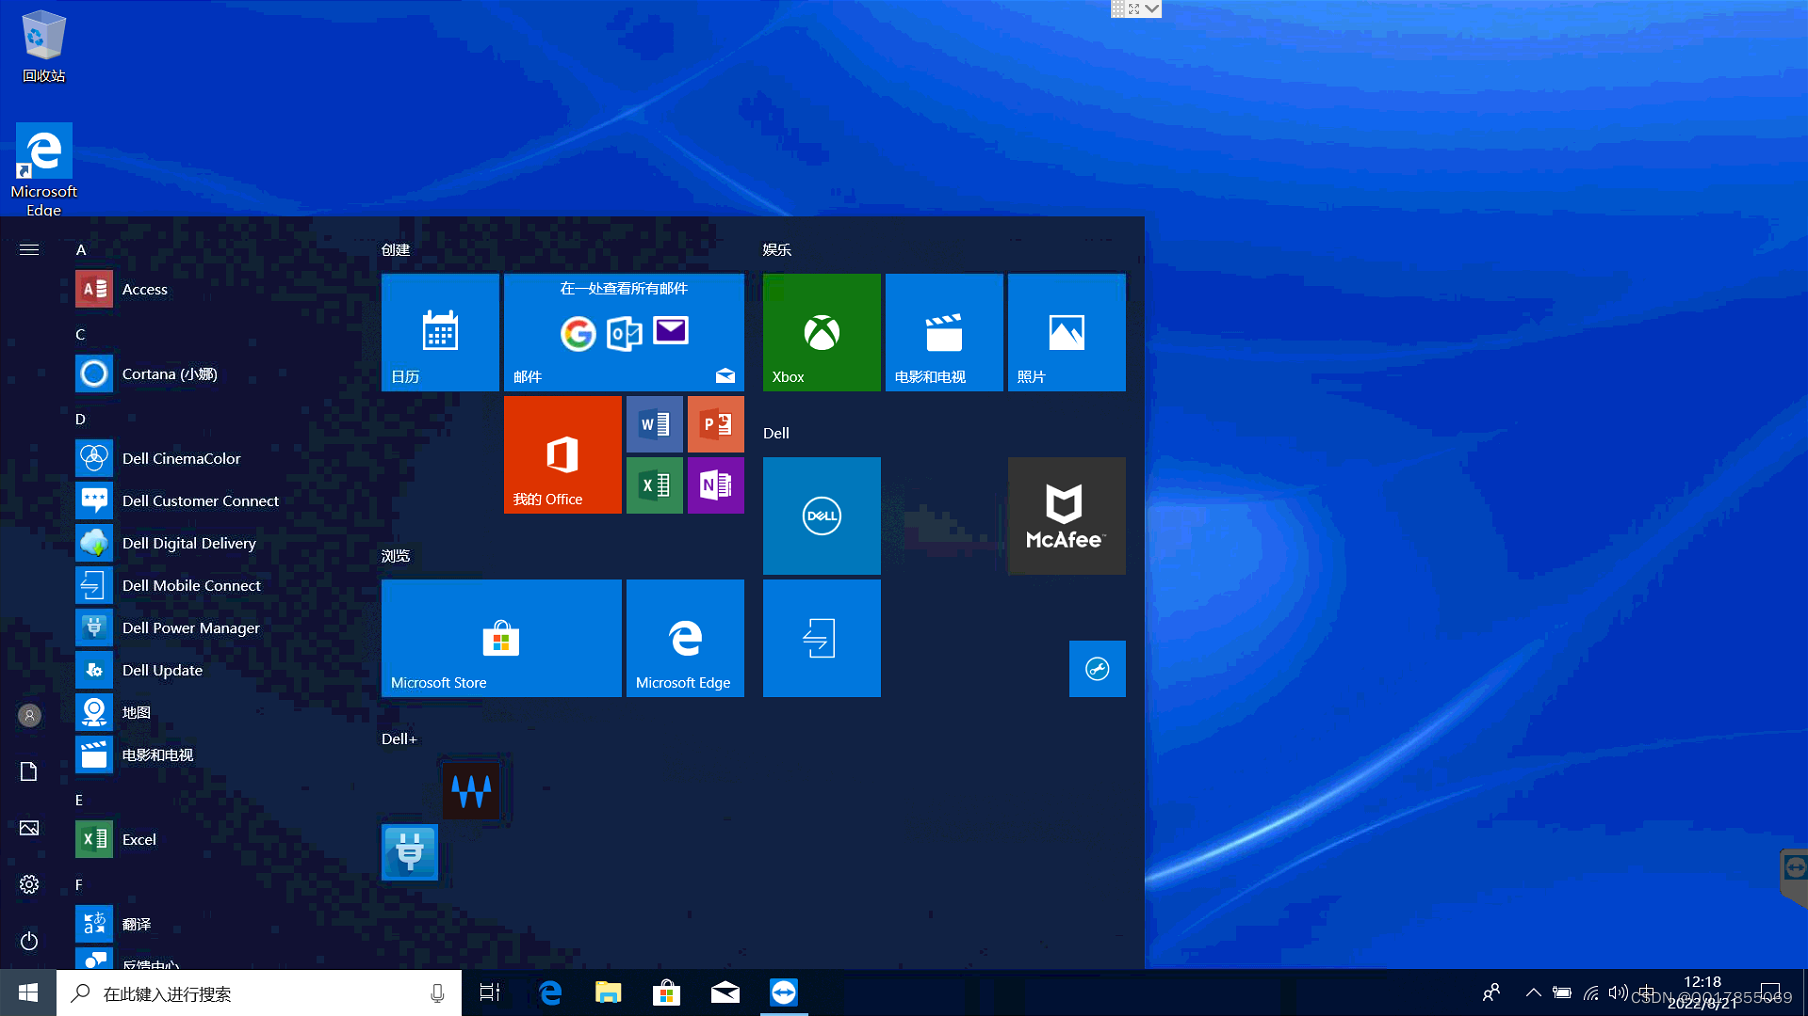Open the user account menu in Start
The width and height of the screenshot is (1808, 1016).
click(29, 715)
